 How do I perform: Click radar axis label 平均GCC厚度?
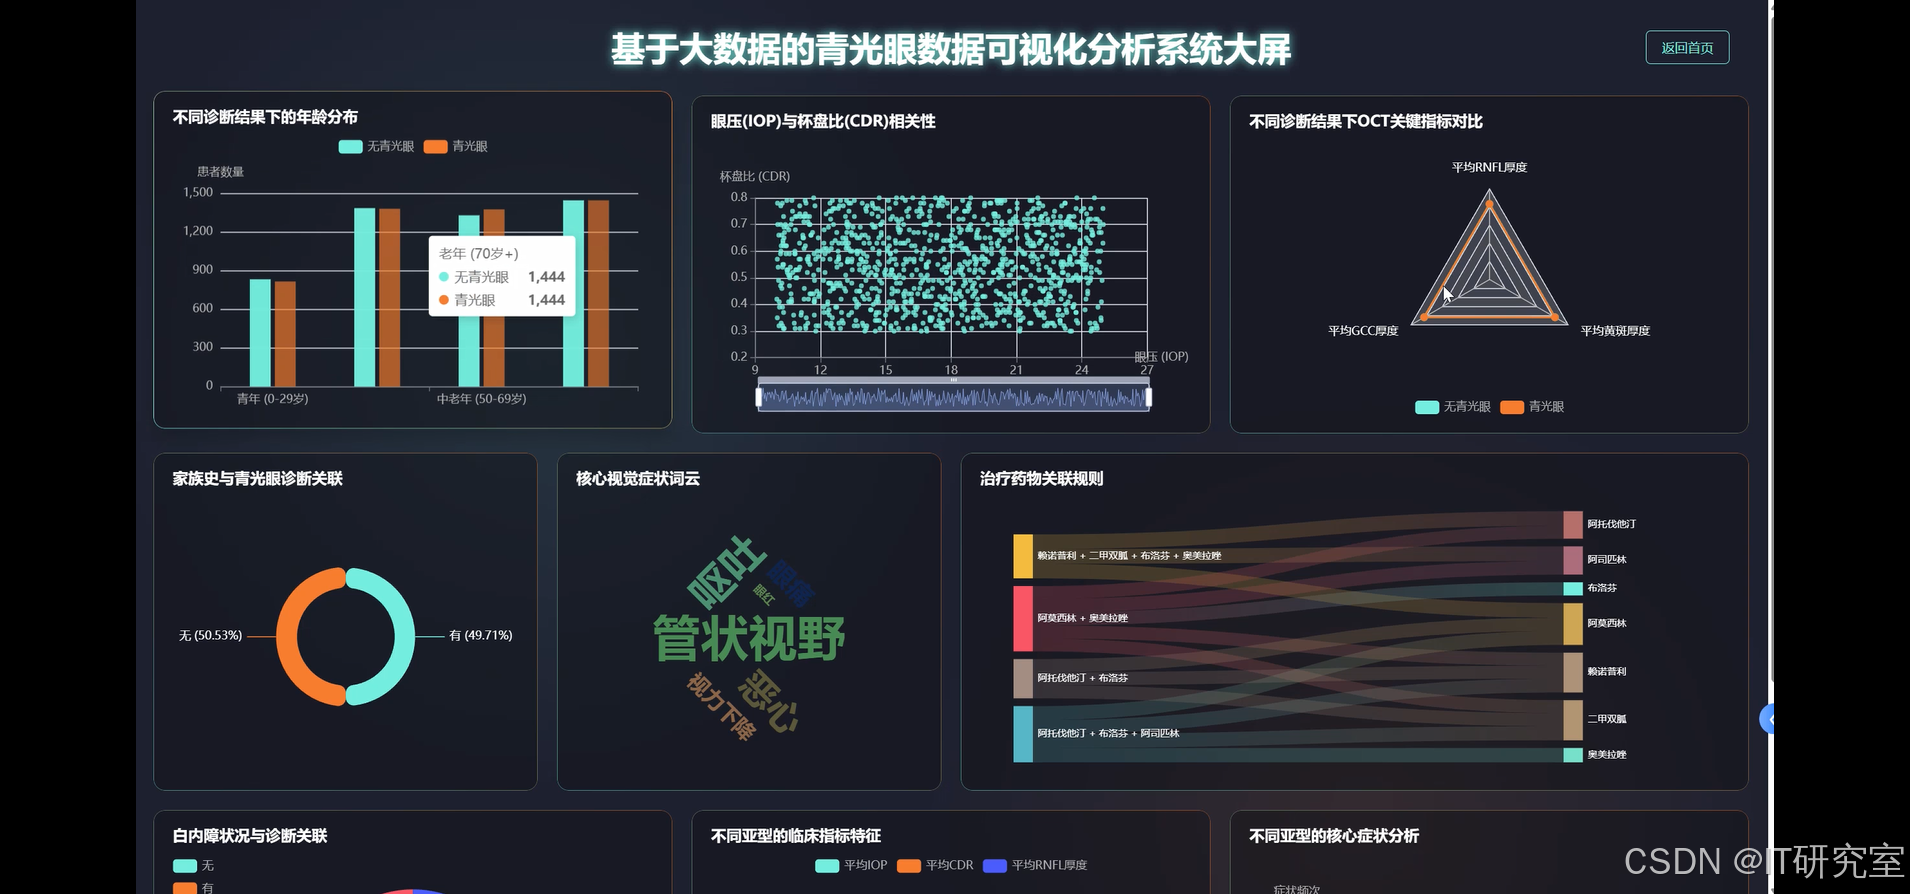(1363, 331)
